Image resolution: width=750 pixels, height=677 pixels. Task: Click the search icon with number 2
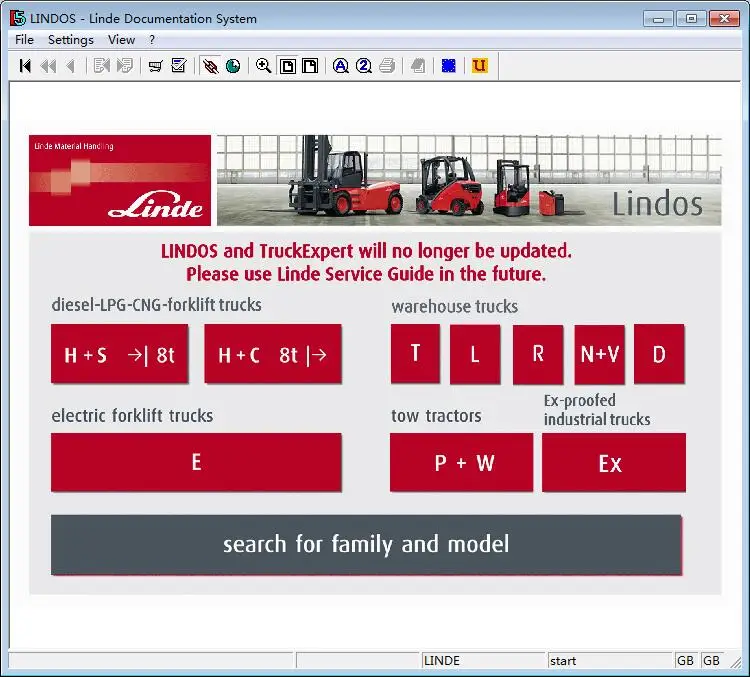364,66
